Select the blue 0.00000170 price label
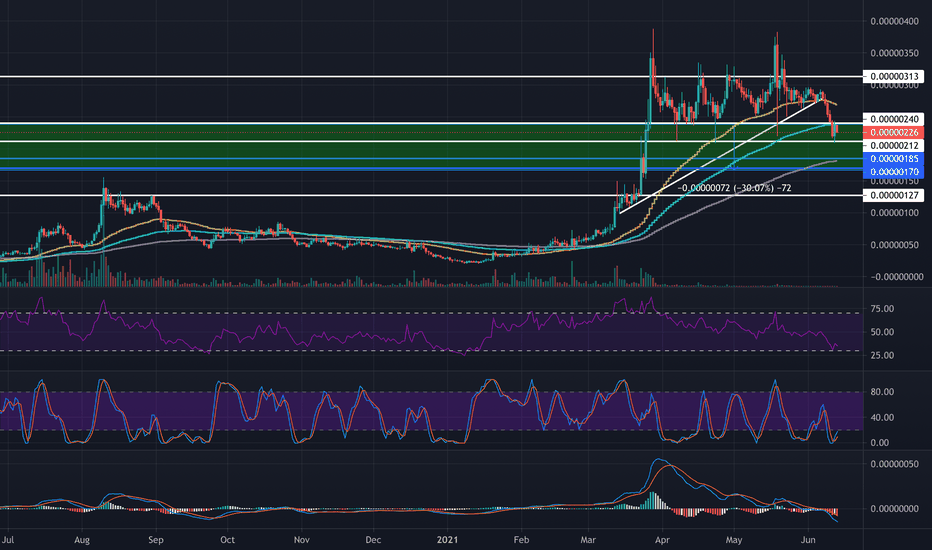 893,172
